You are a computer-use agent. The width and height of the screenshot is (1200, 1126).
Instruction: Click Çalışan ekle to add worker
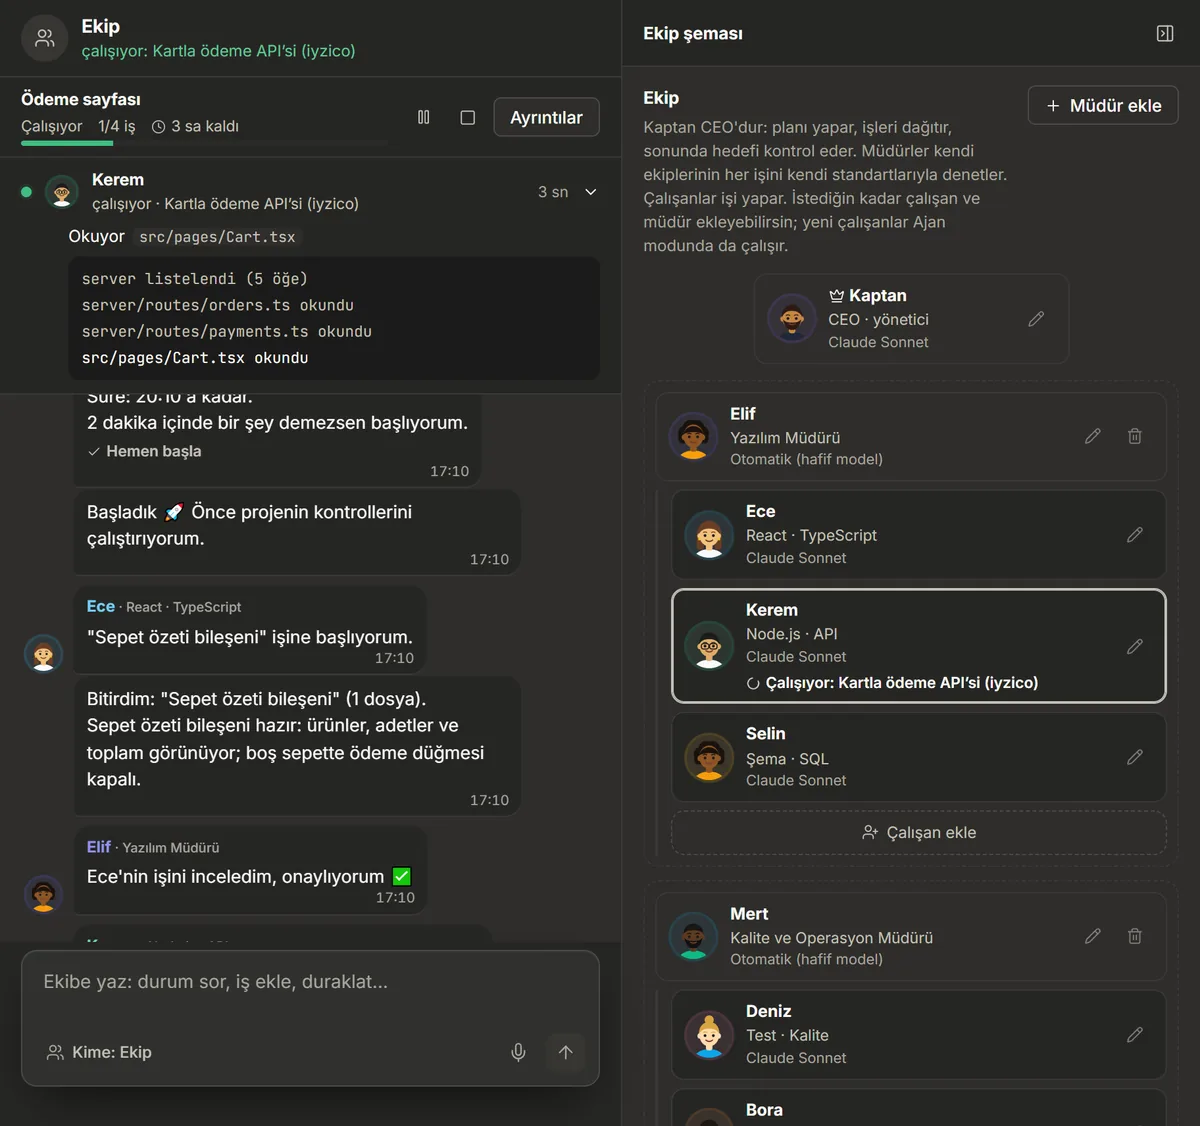[919, 832]
